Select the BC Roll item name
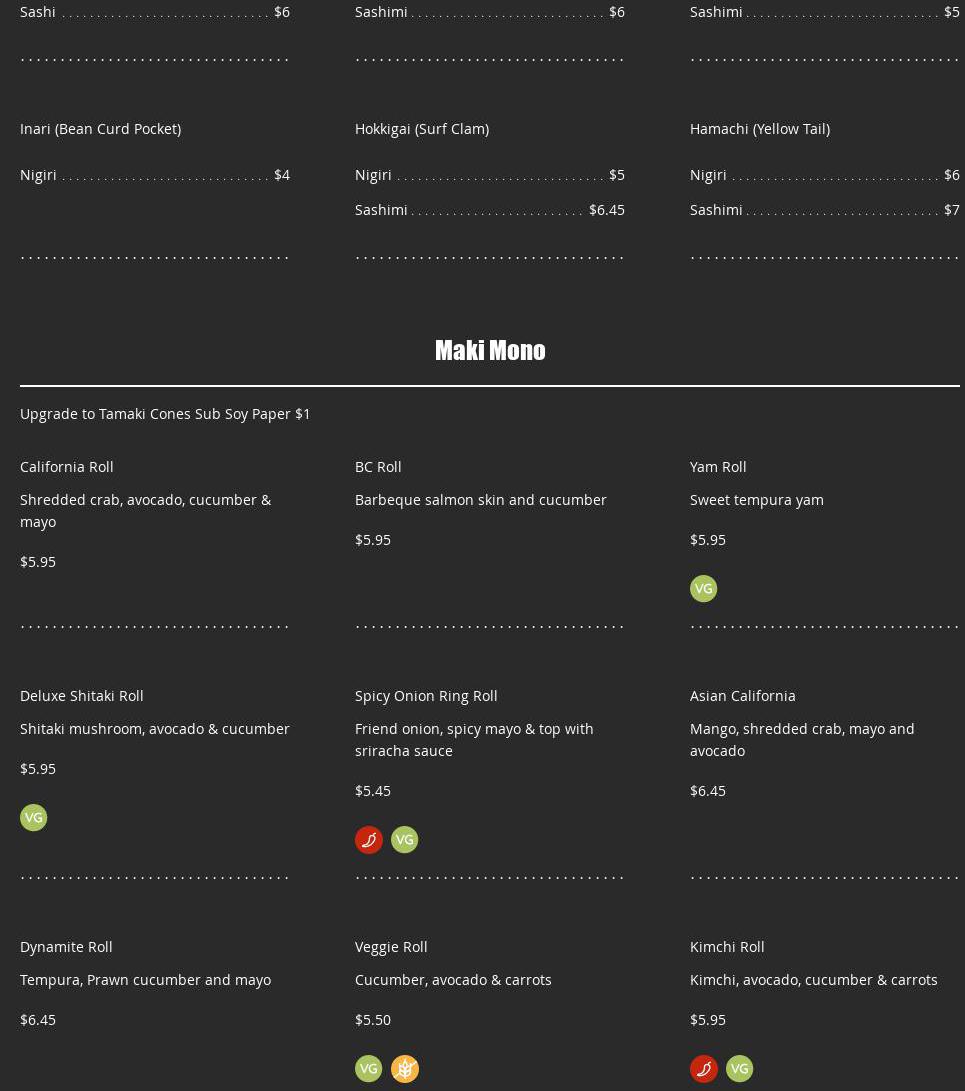 pos(378,466)
